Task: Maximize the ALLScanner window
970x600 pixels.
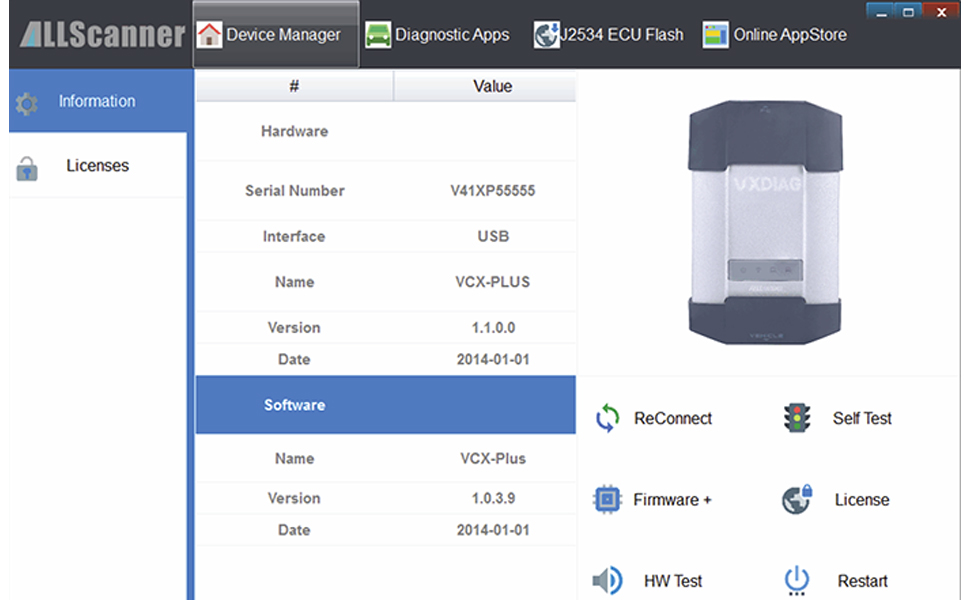Action: [908, 11]
